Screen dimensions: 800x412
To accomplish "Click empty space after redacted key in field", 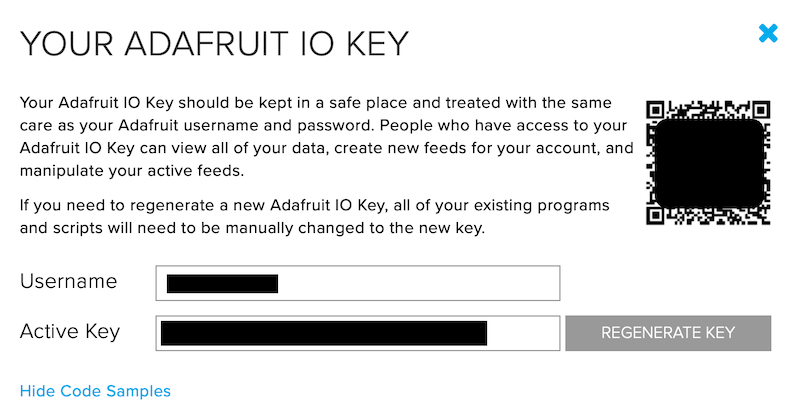I will pyautogui.click(x=523, y=333).
